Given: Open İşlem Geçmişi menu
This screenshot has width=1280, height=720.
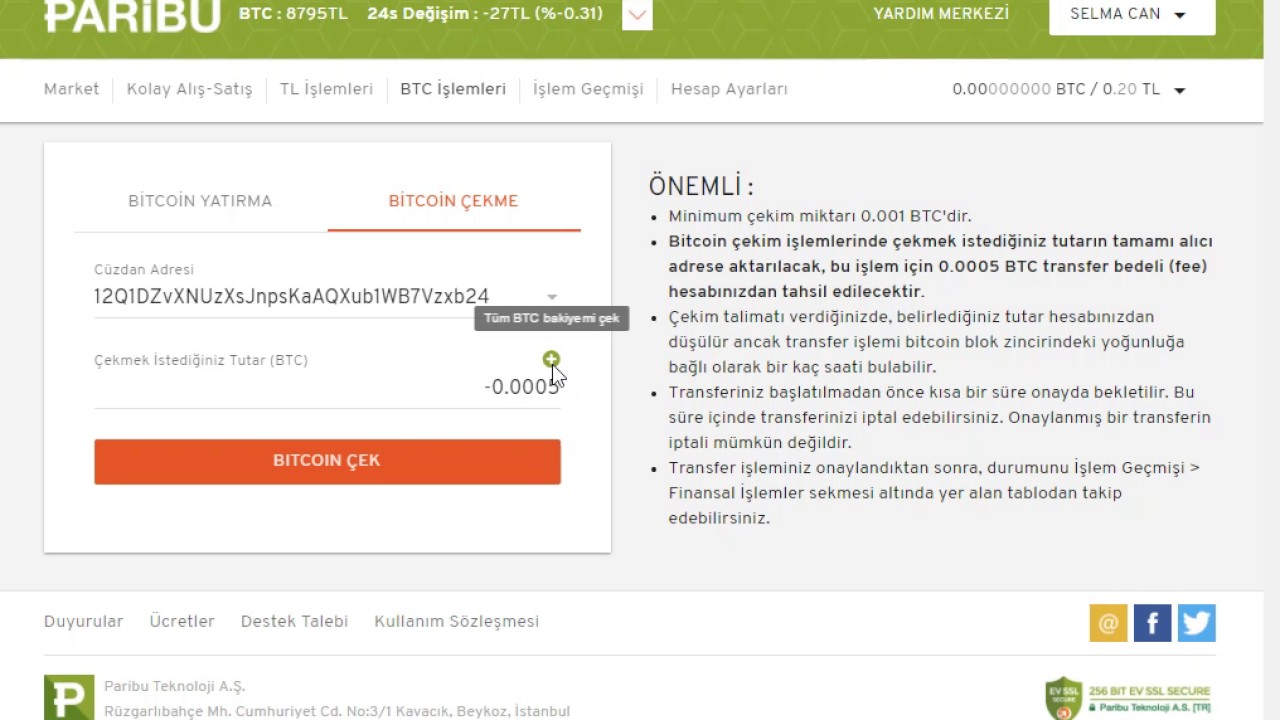Looking at the screenshot, I should click(588, 89).
